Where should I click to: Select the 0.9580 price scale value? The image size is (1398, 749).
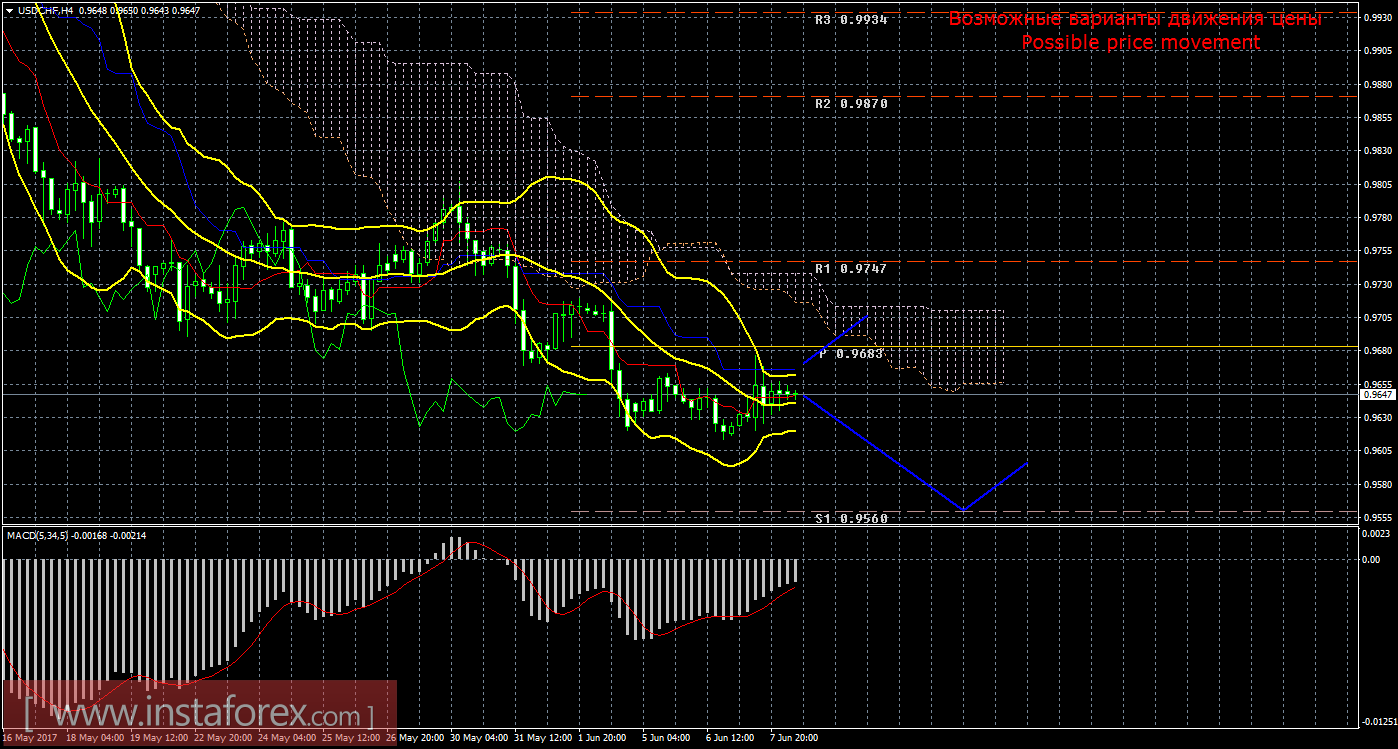[1376, 485]
